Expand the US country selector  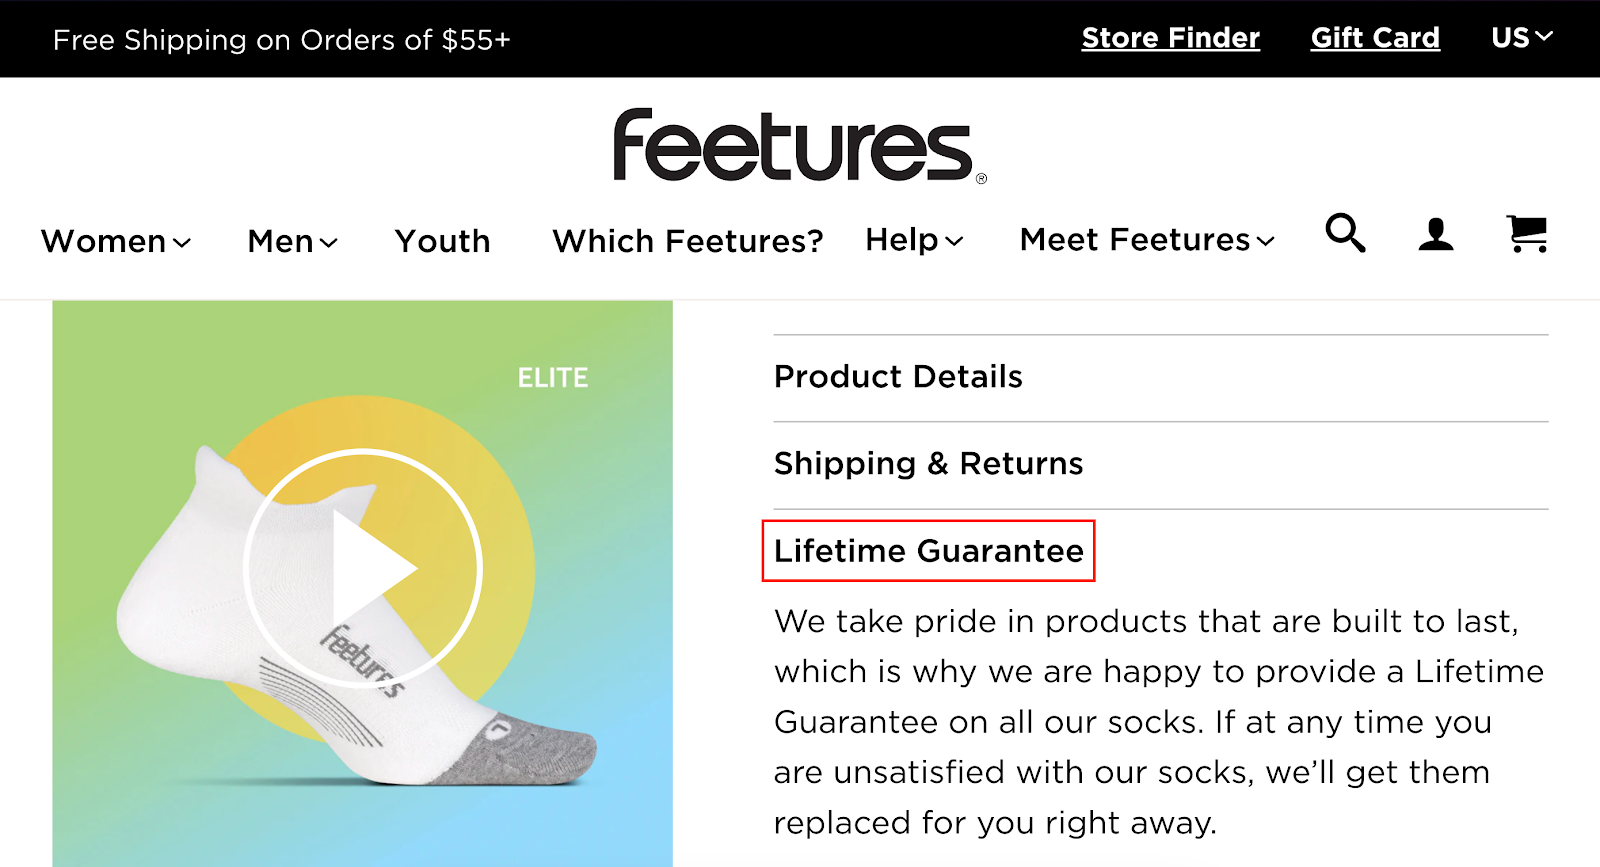tap(1521, 38)
